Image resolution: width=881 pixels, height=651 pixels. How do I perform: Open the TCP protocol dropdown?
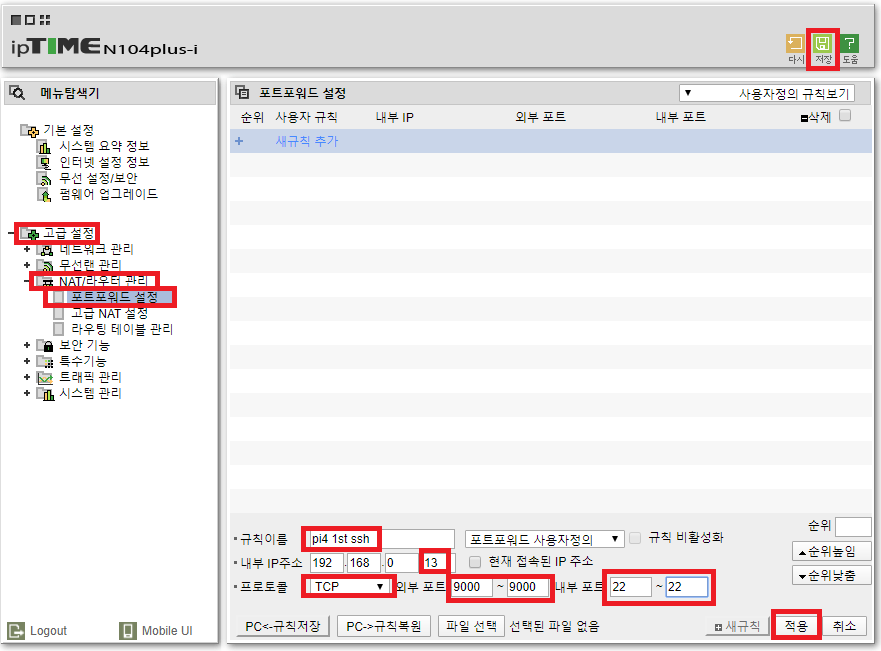(x=348, y=586)
